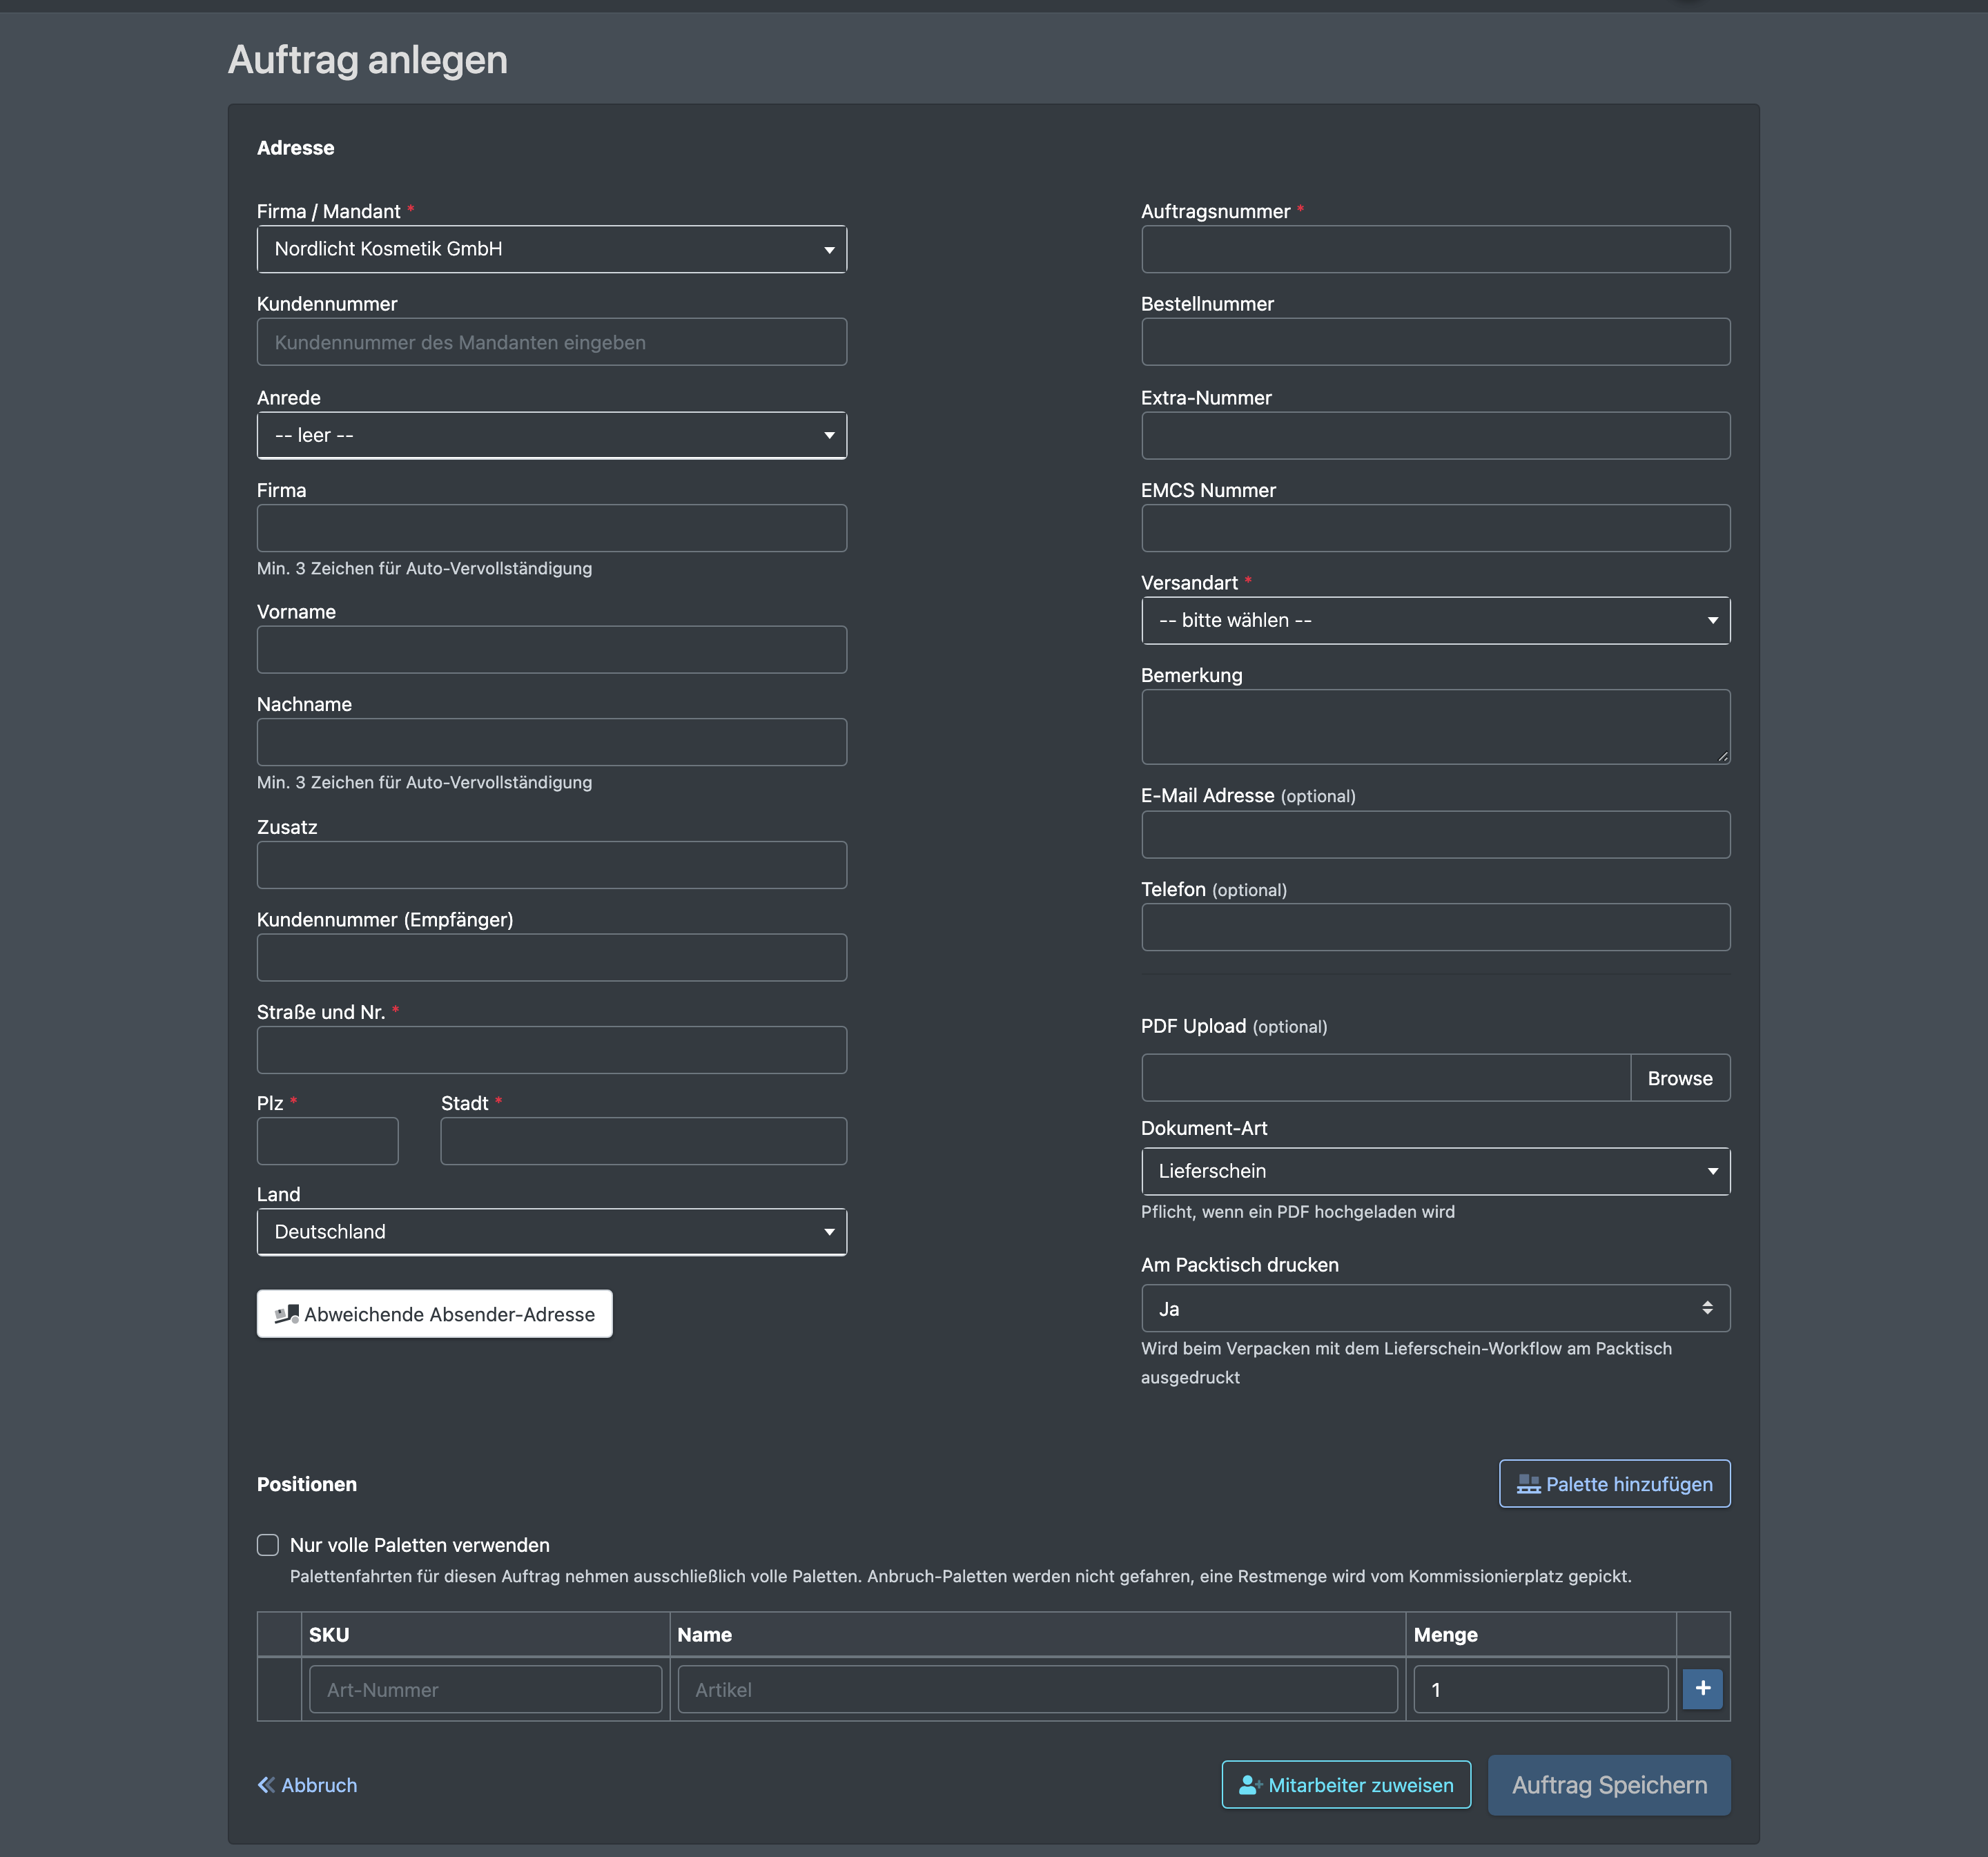Screen dimensions: 1988x1857
Task: Focus the Kundennummer input field
Action: pos(552,342)
